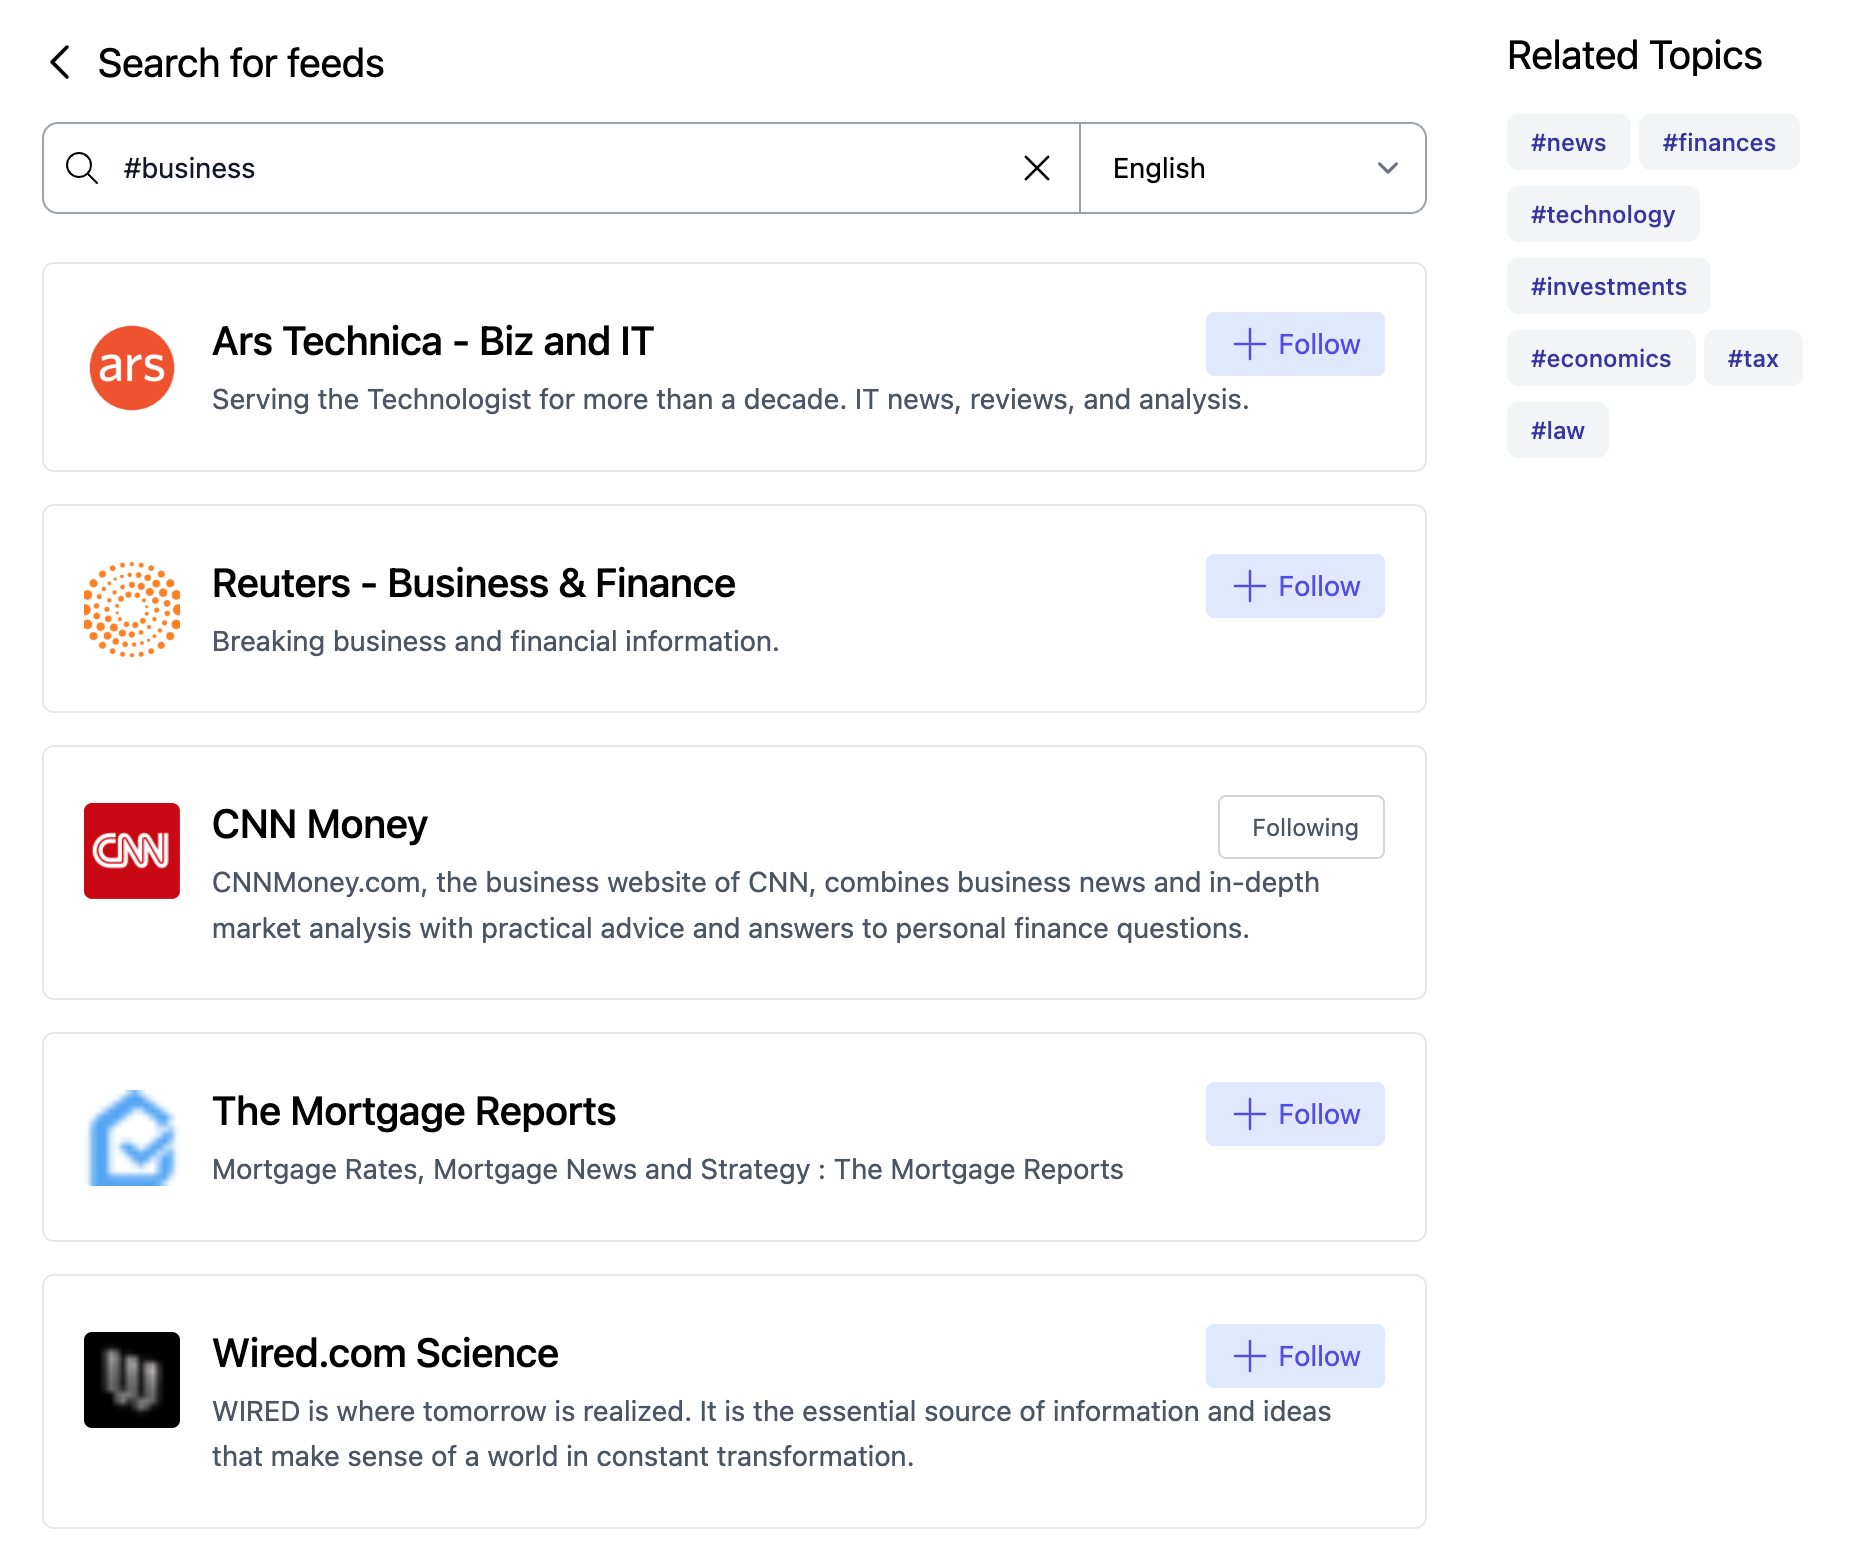Open The Mortgage Reports title

[x=414, y=1112]
